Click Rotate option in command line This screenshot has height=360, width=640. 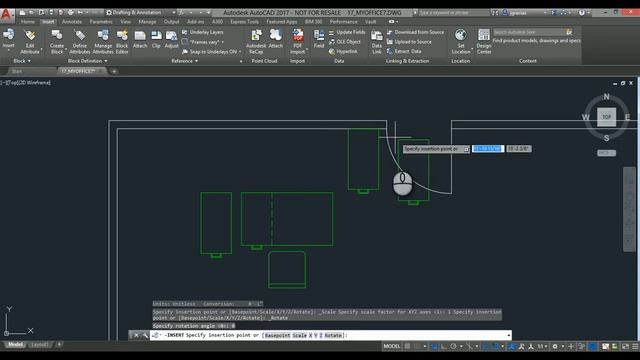tap(333, 335)
